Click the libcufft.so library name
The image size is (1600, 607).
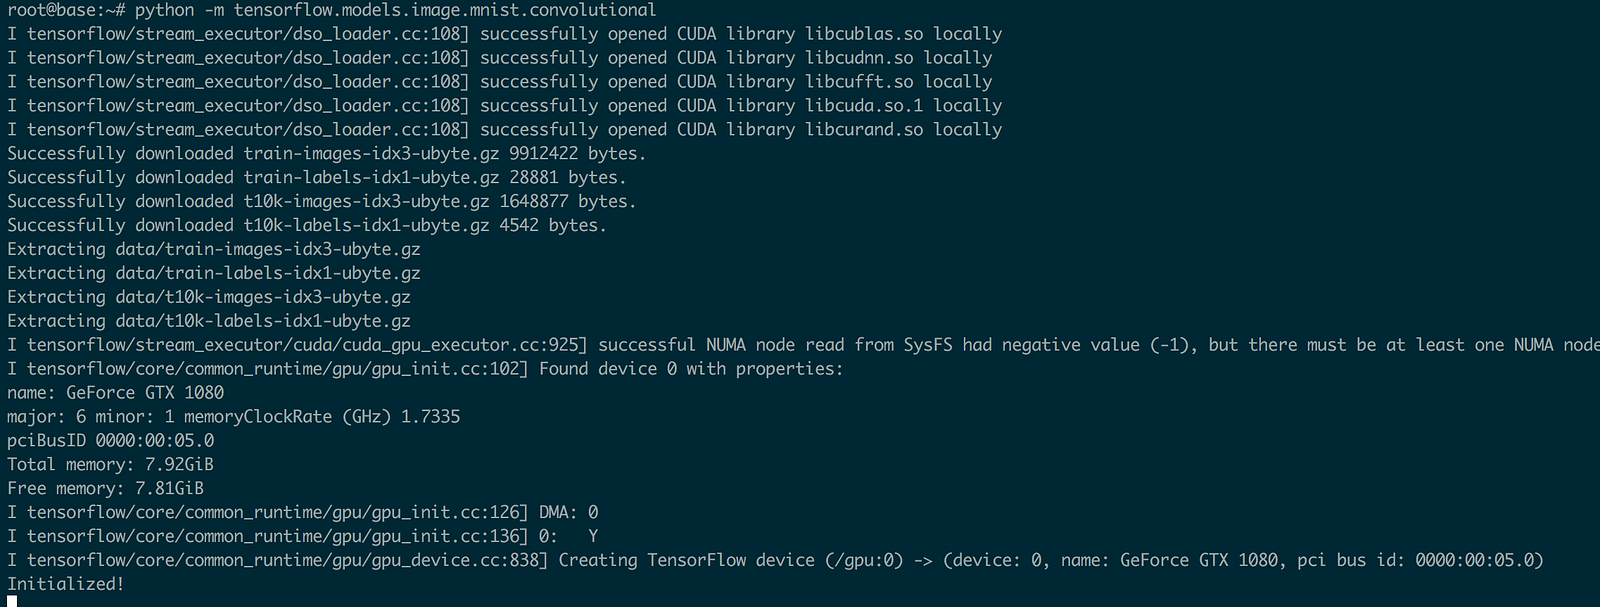(x=859, y=82)
